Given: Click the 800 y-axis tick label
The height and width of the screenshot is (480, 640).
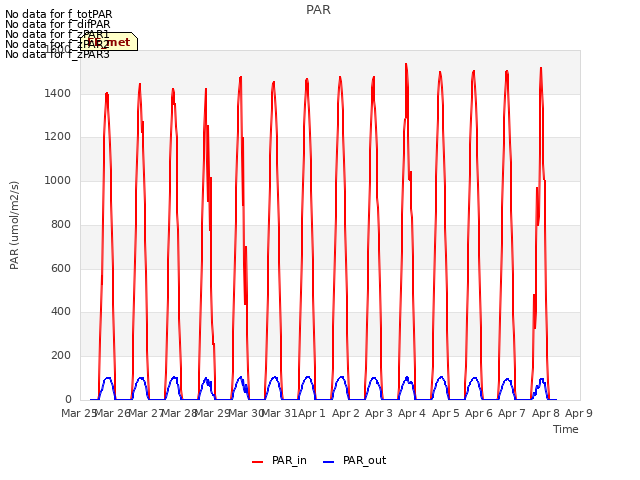Looking at the screenshot, I should point(61,224).
